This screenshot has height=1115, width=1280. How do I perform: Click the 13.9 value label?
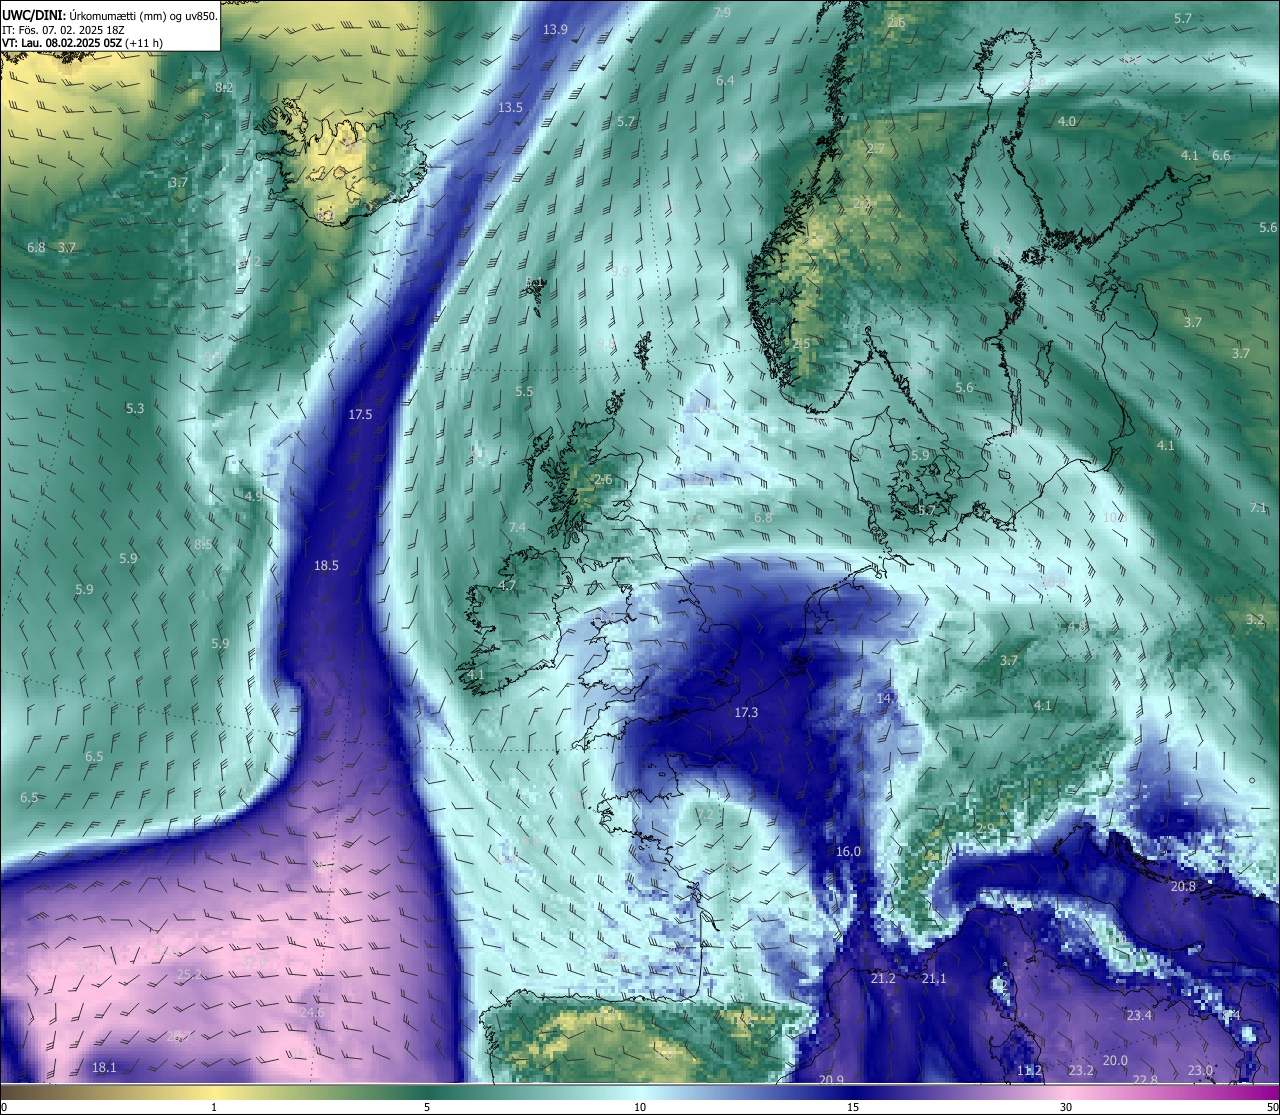click(555, 30)
